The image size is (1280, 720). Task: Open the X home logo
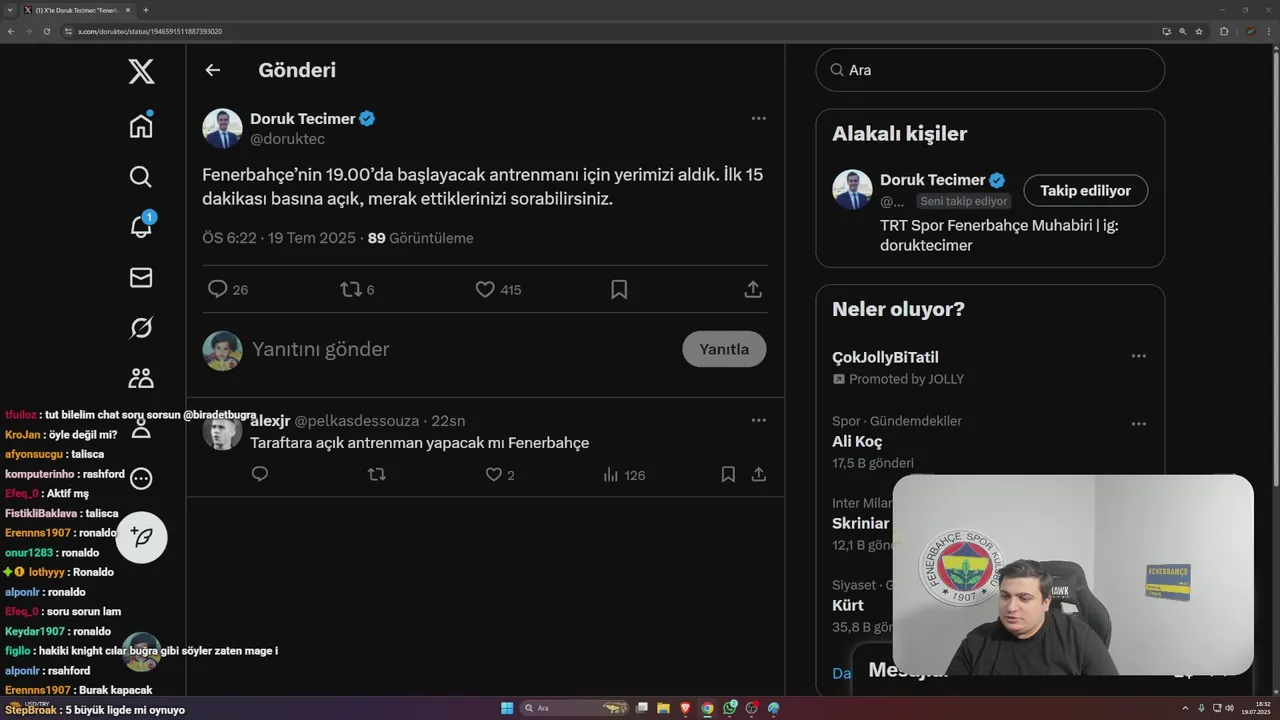[141, 71]
